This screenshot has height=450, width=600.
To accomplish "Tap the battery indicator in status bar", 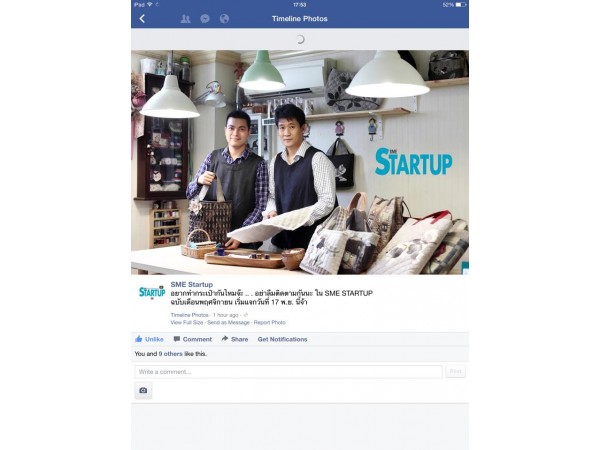I will (x=461, y=5).
